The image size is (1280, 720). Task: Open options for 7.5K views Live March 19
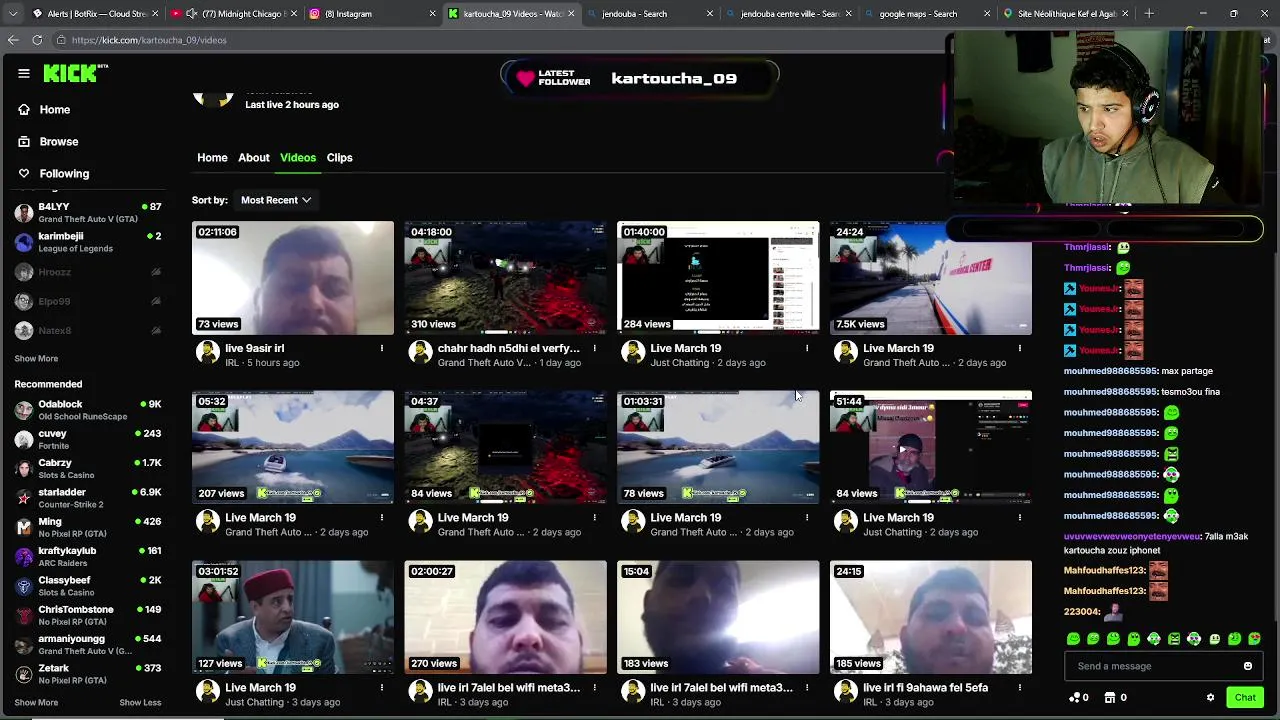[x=1019, y=348]
